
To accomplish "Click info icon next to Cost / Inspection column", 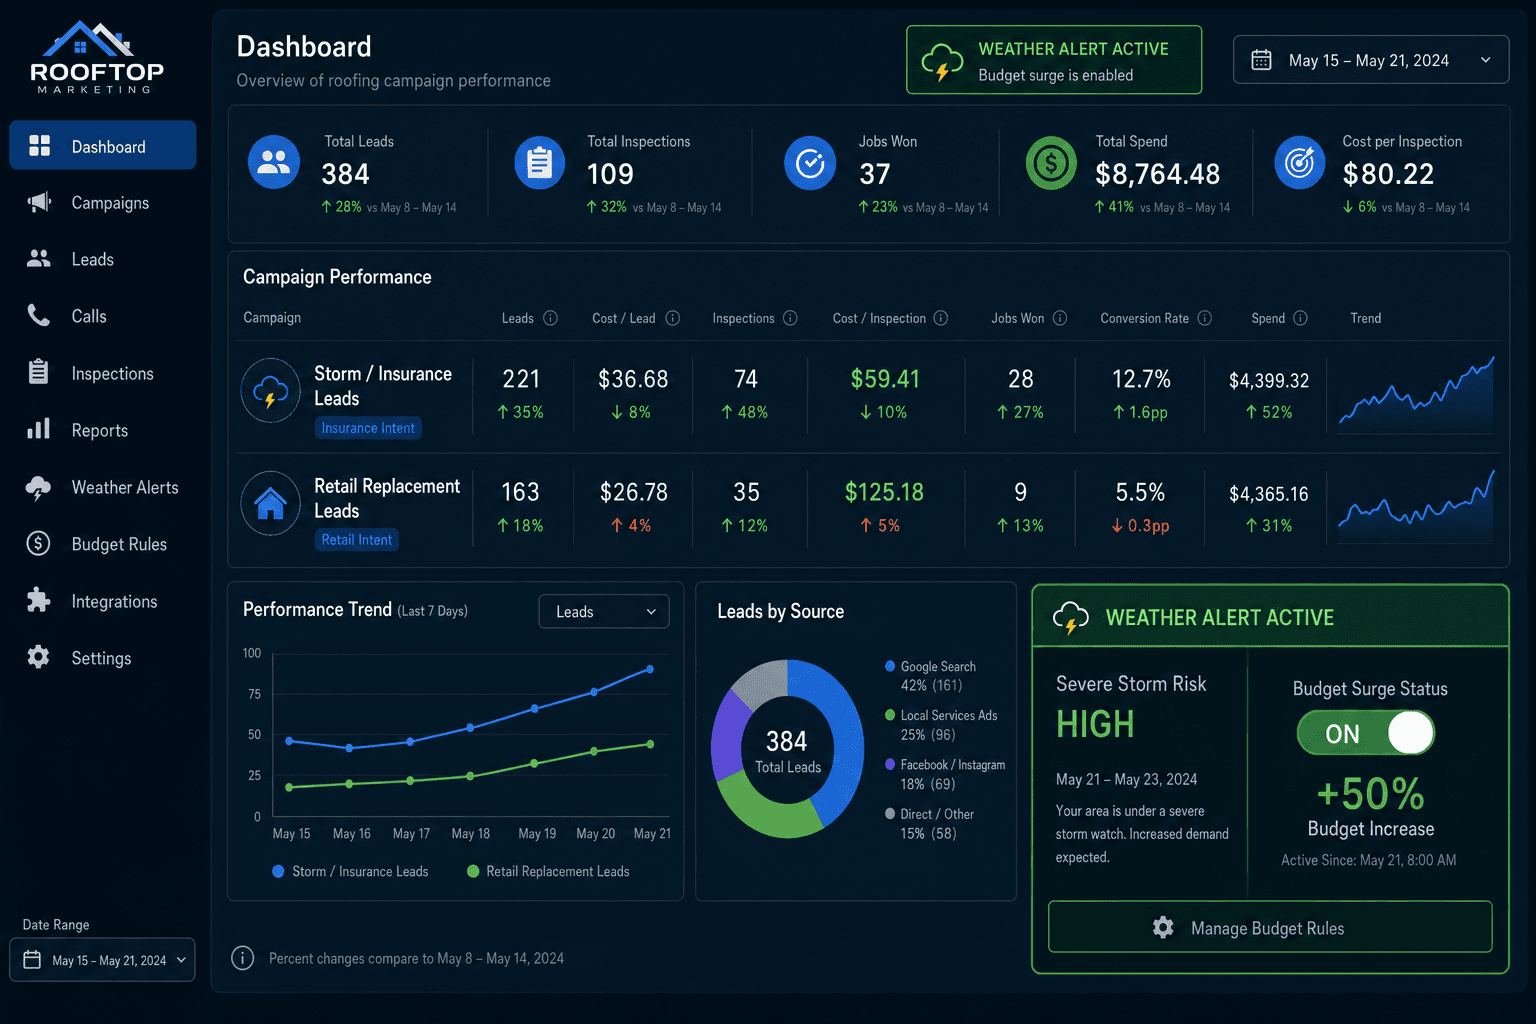I will point(941,318).
